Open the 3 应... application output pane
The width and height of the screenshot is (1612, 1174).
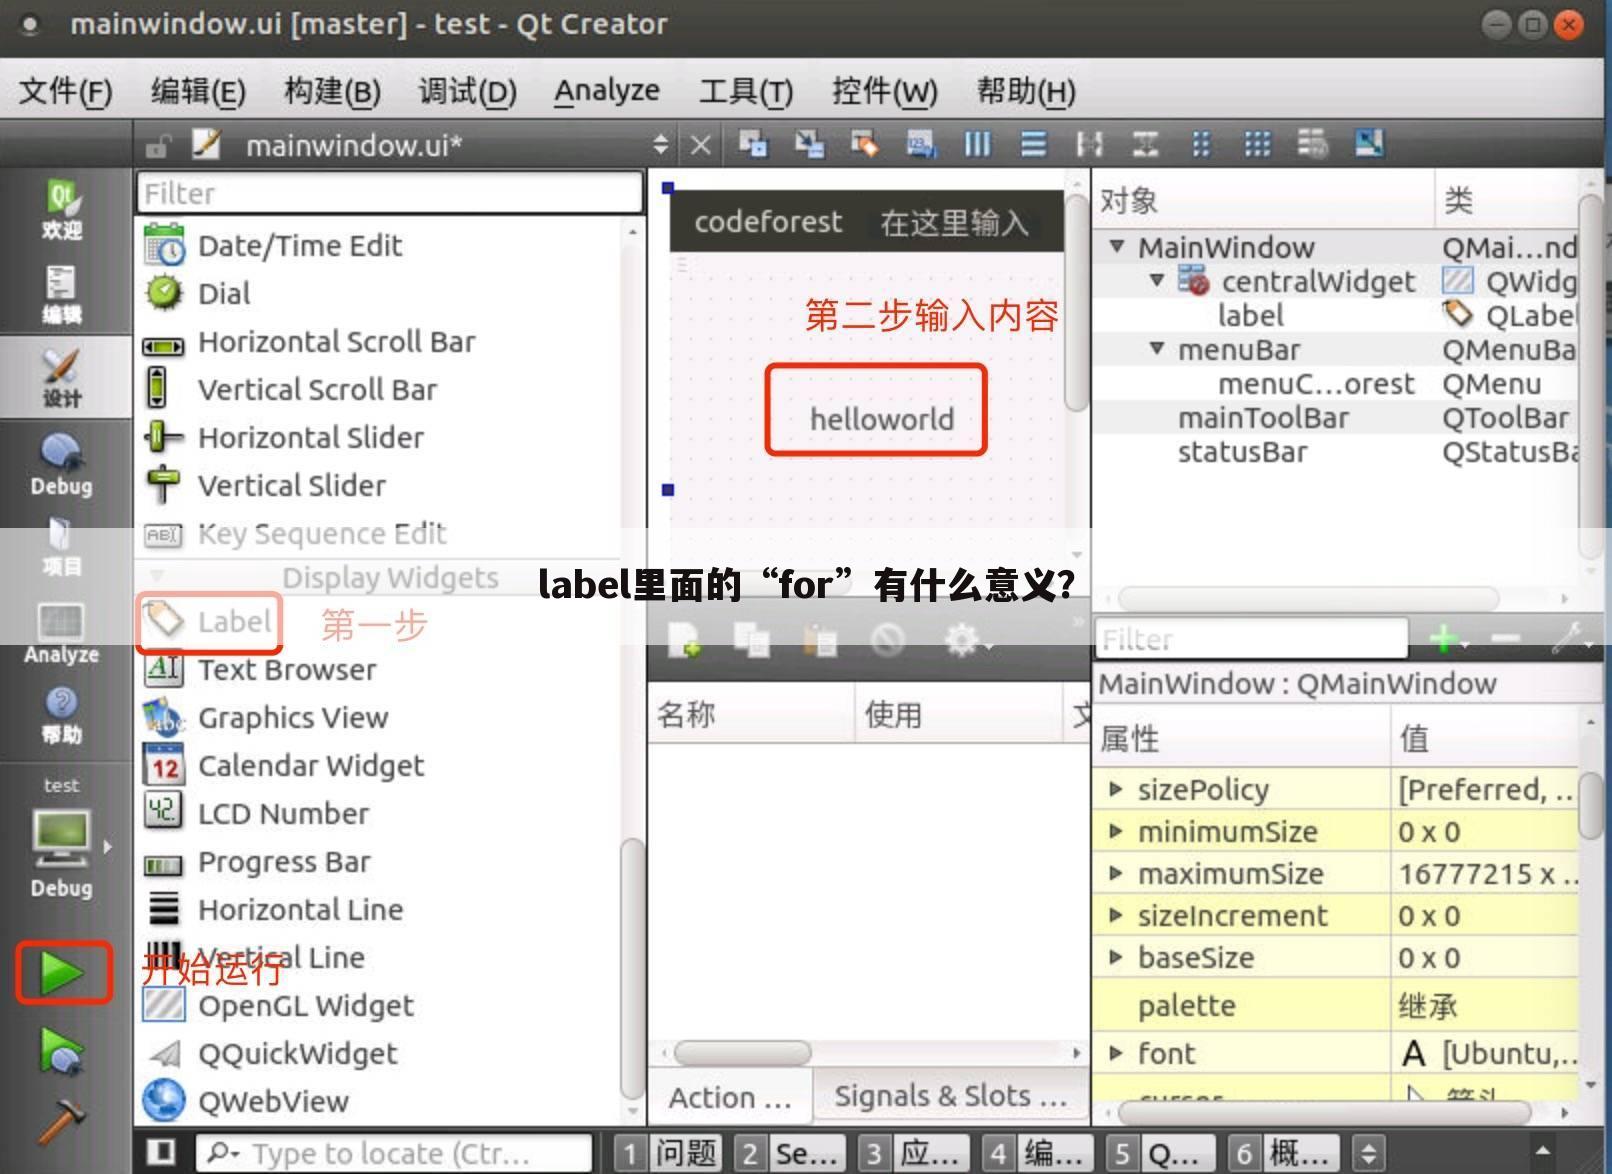point(914,1153)
